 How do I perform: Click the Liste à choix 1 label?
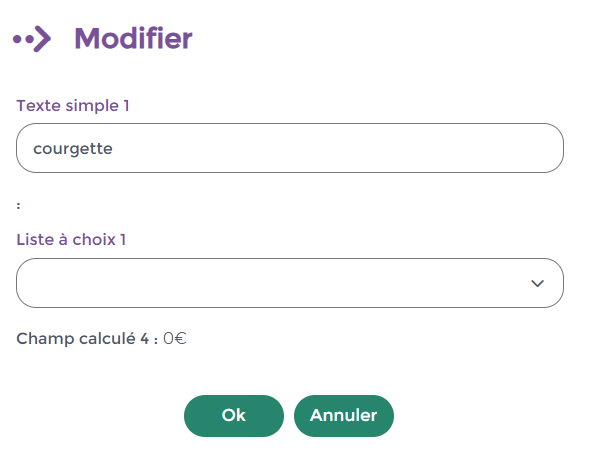point(71,240)
